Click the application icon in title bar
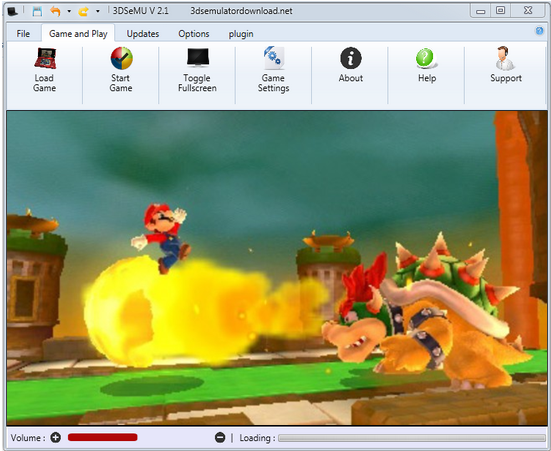Image resolution: width=551 pixels, height=451 pixels. [13, 11]
